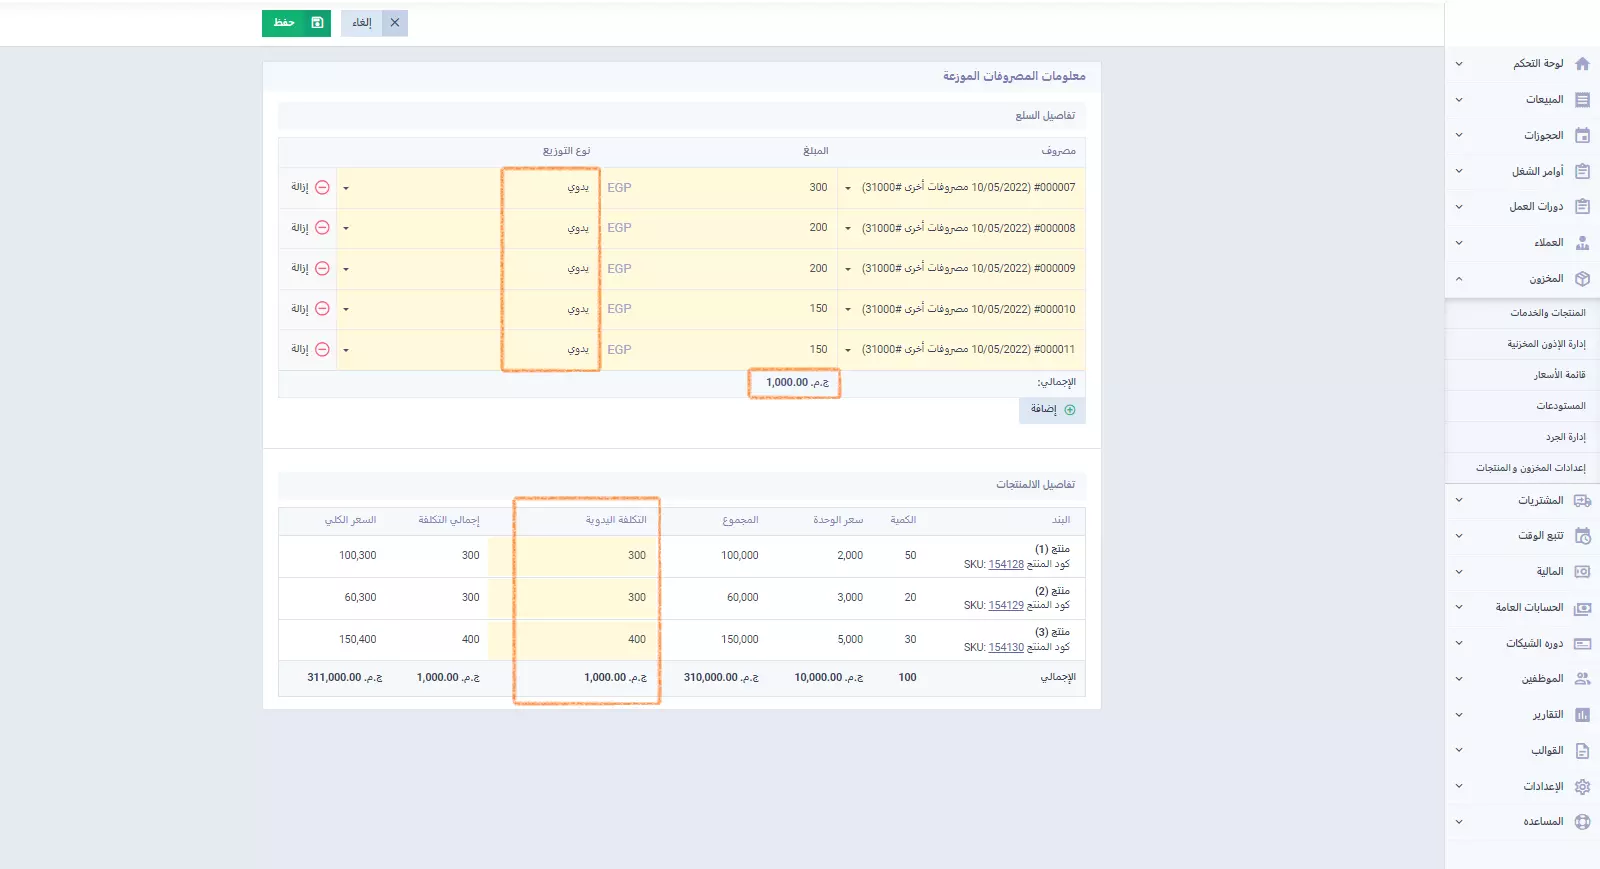This screenshot has width=1600, height=869.
Task: Click the Purchases truck icon
Action: (x=1582, y=501)
